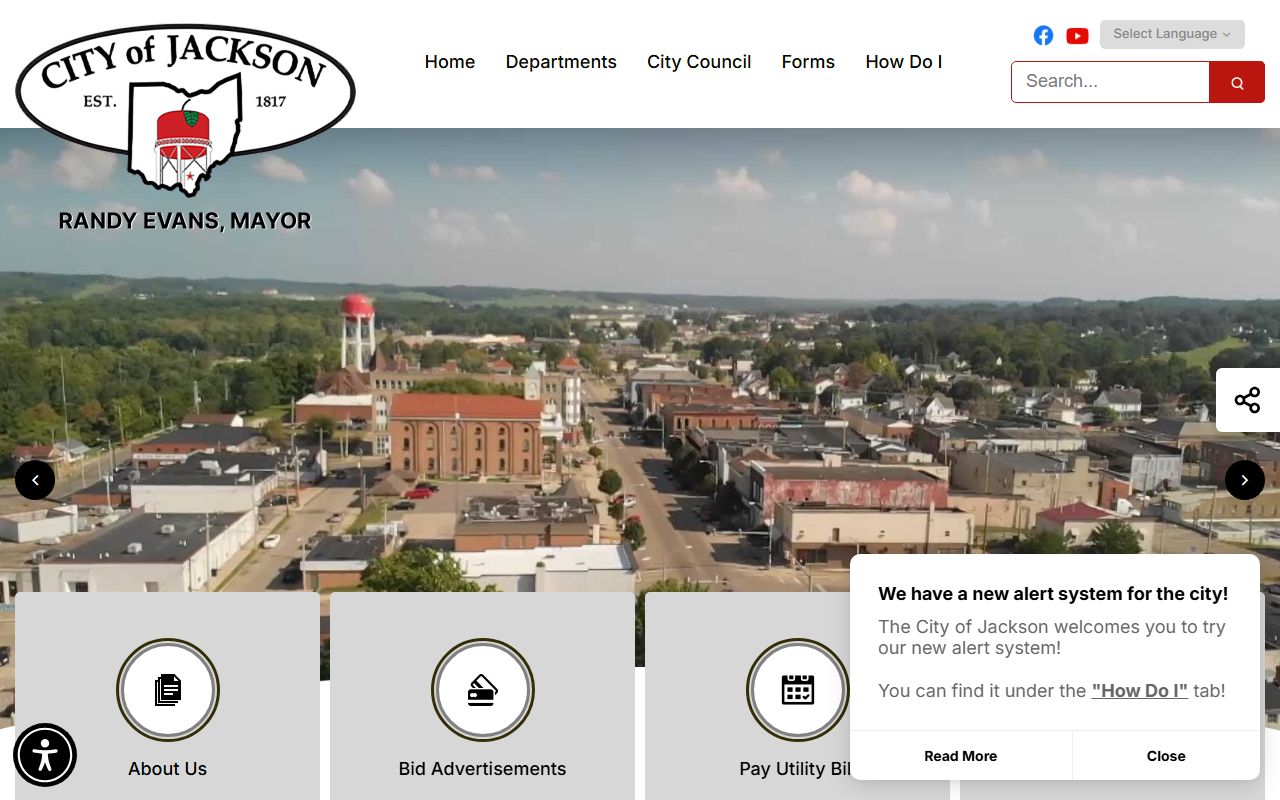Viewport: 1280px width, 800px height.
Task: Follow the "How Do I" link in the alert
Action: [x=1140, y=691]
